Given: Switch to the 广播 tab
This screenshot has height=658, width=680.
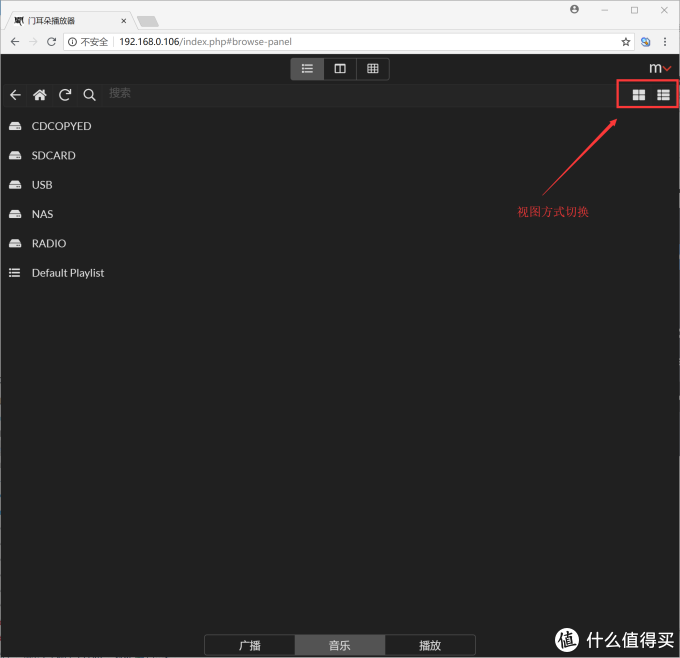Looking at the screenshot, I should click(250, 645).
